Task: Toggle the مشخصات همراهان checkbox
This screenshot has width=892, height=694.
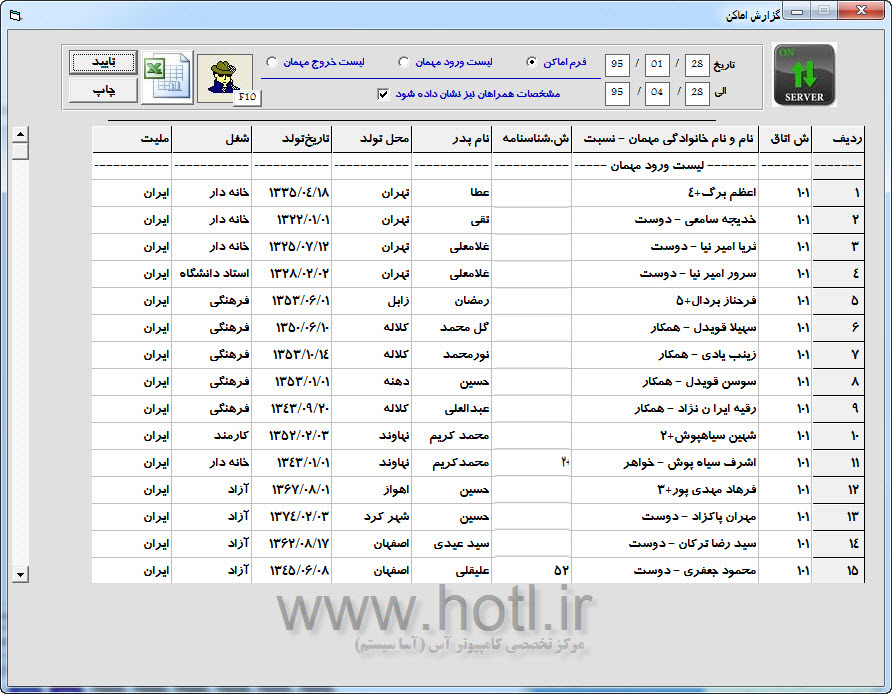Action: click(382, 94)
